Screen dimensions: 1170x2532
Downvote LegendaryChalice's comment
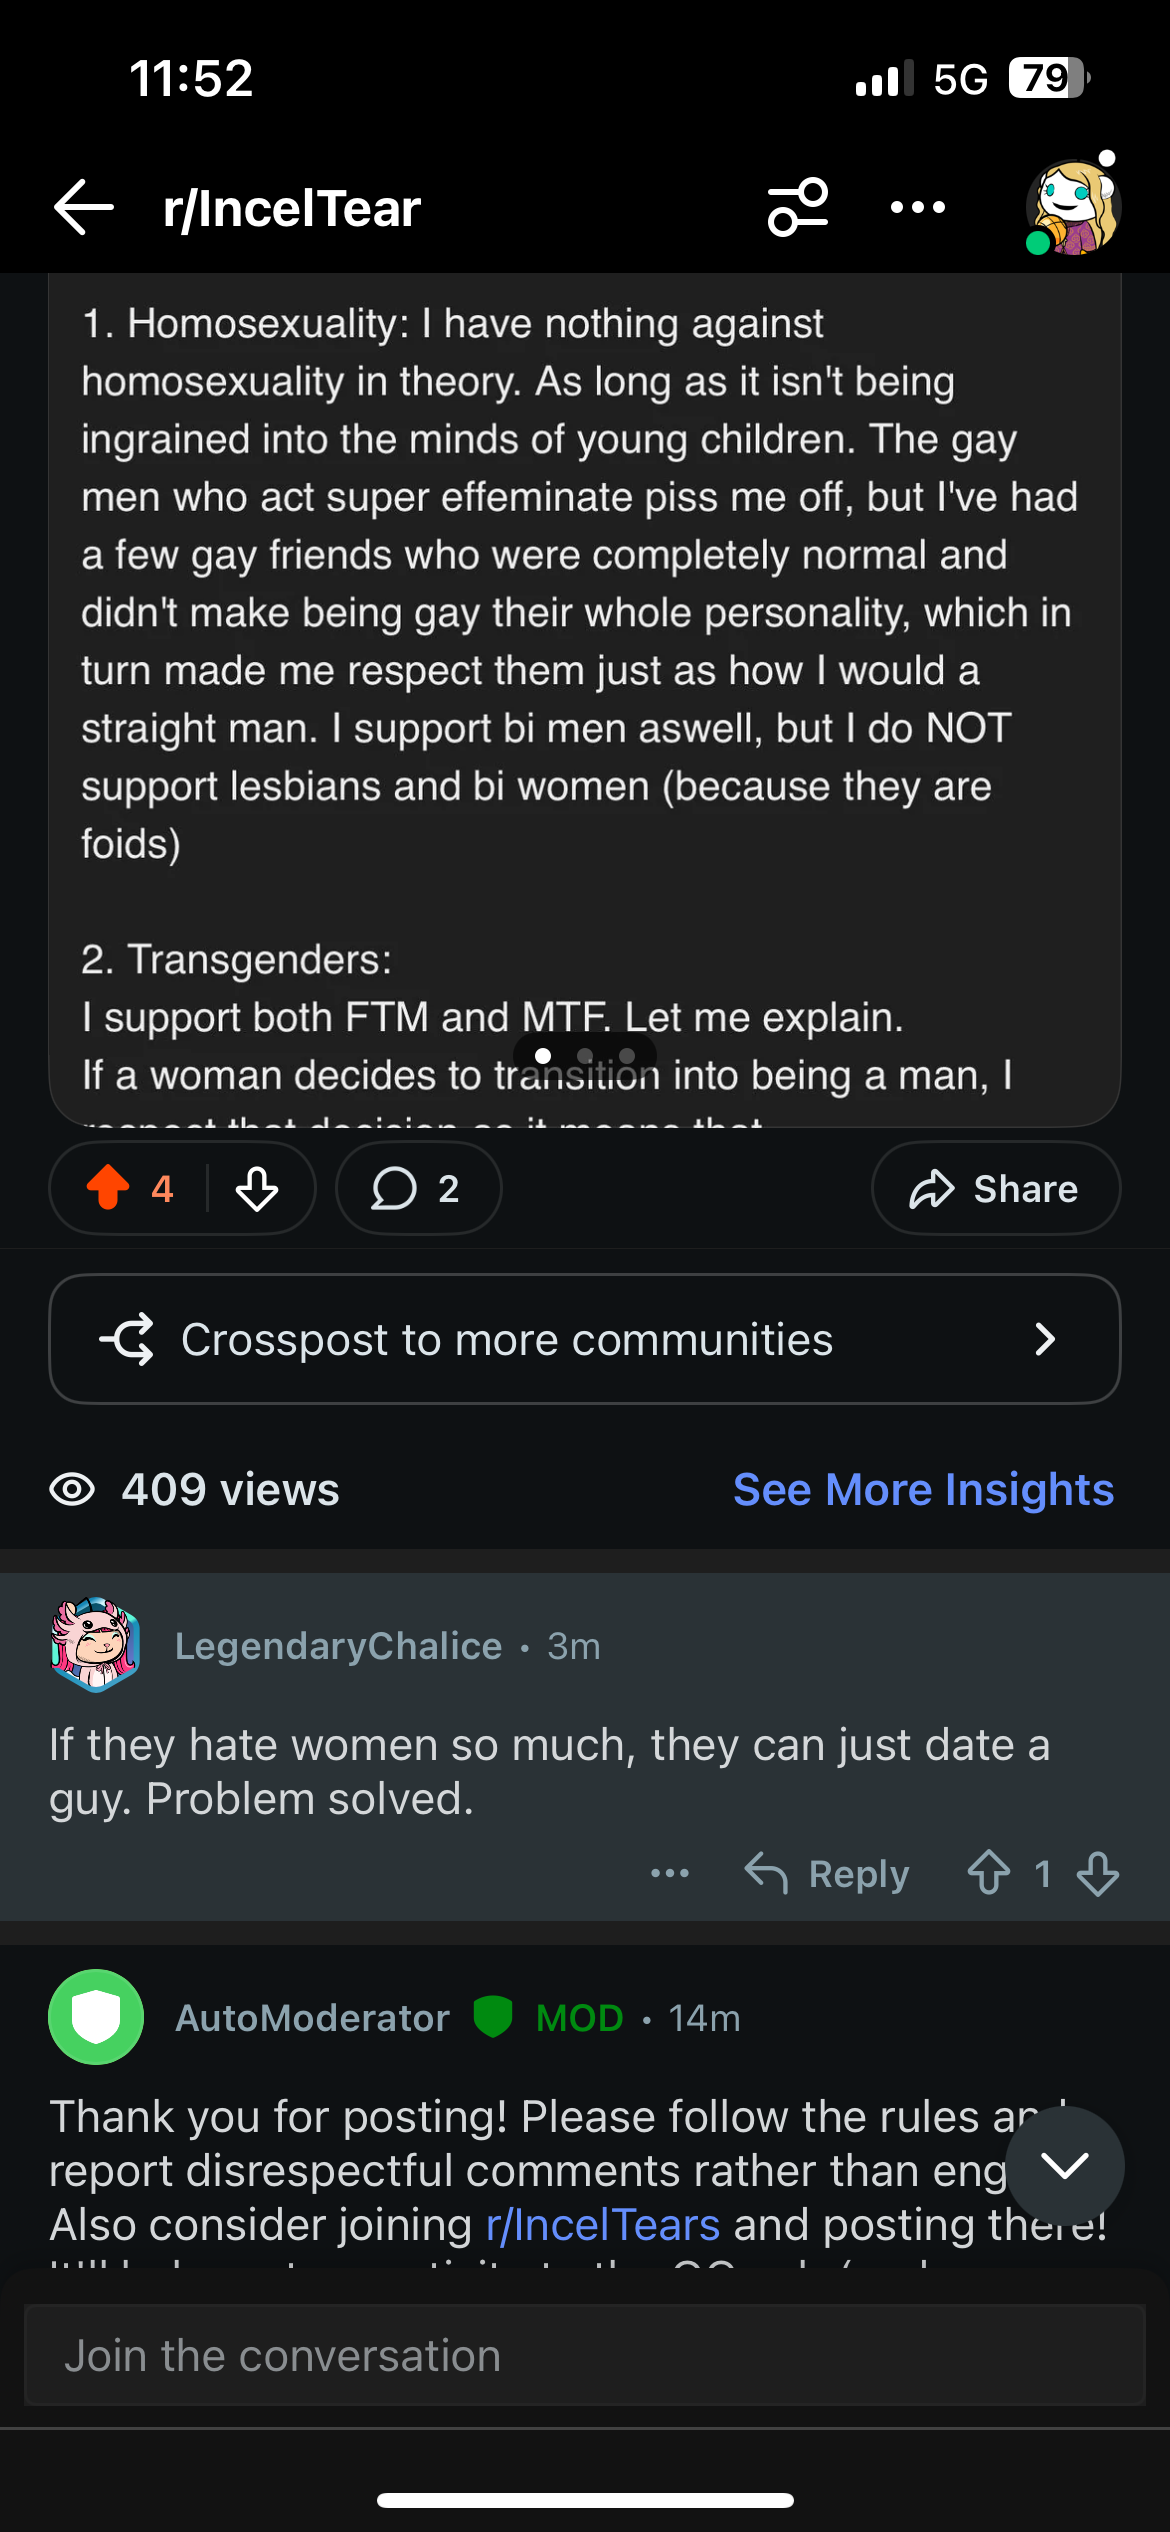coord(1098,1873)
